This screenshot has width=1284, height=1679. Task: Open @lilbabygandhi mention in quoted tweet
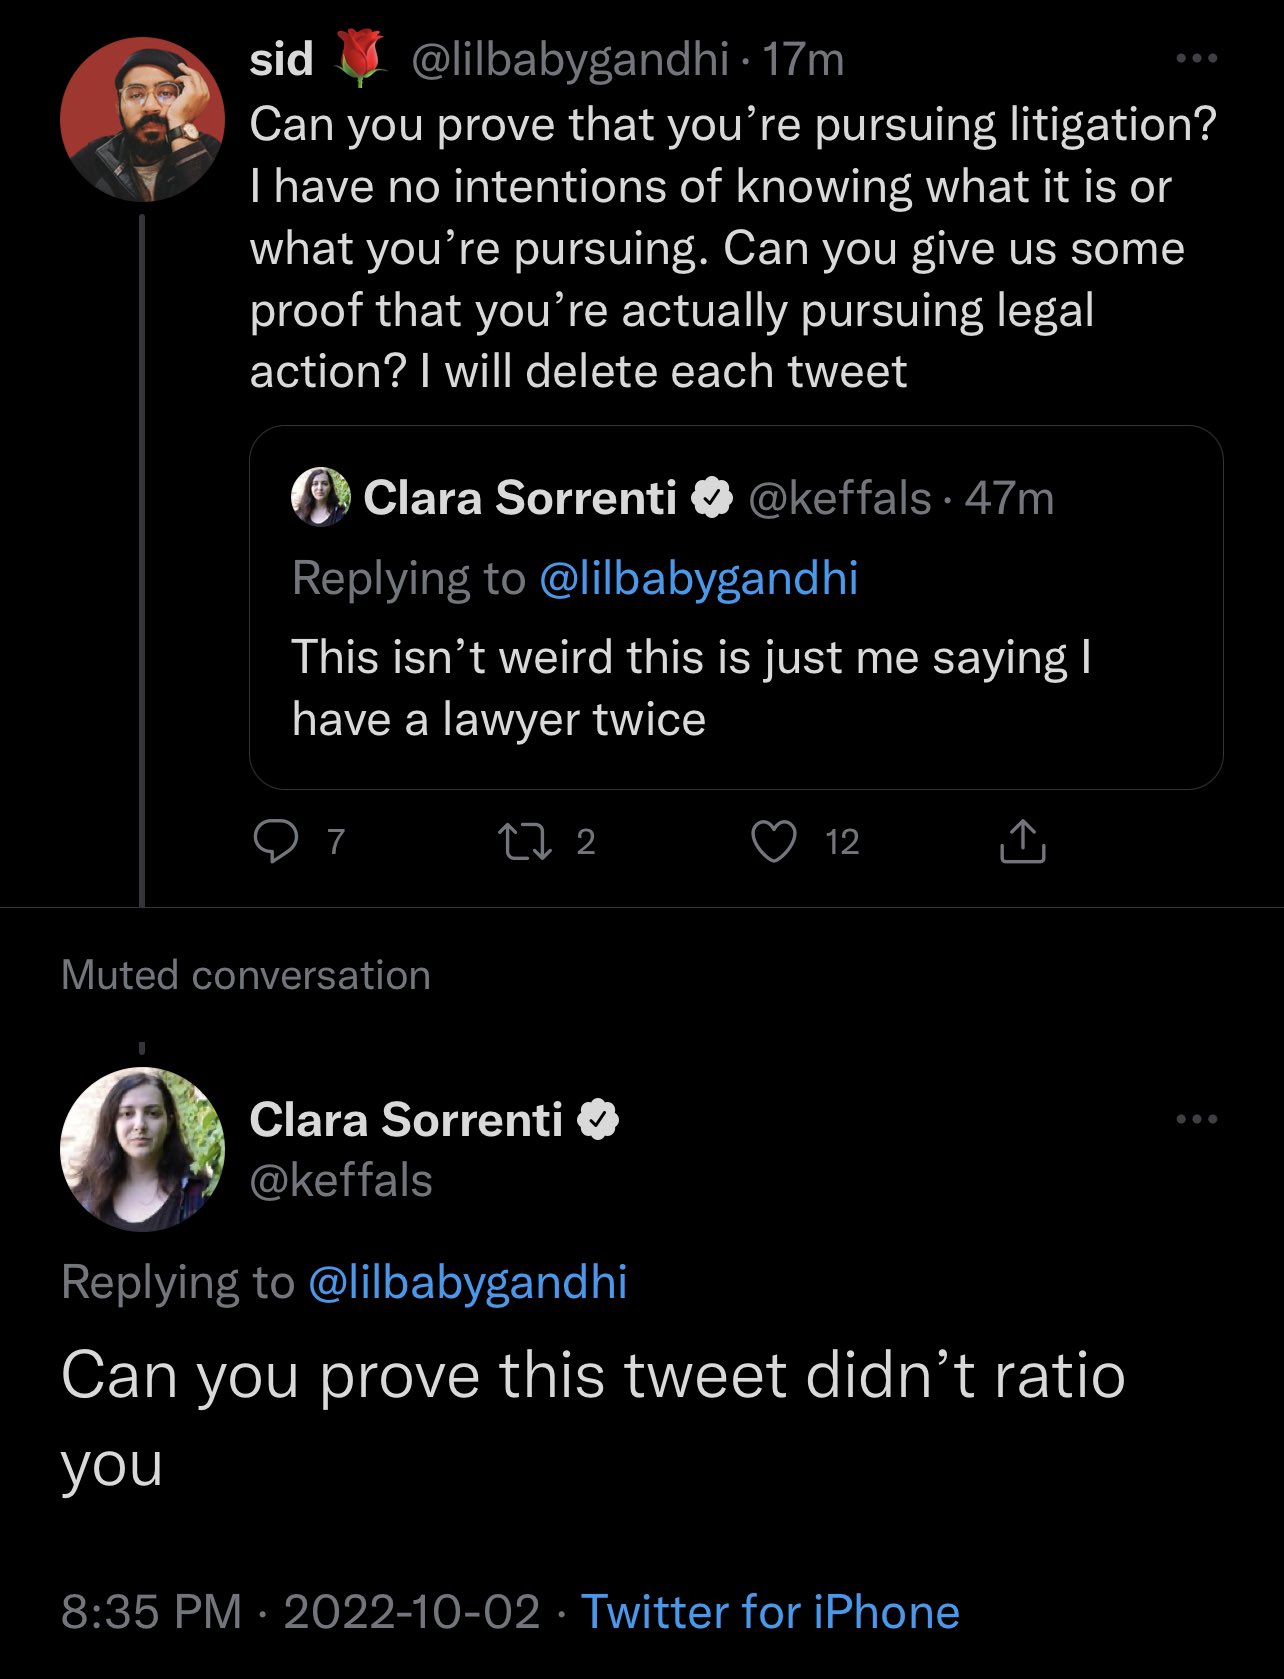click(x=698, y=578)
